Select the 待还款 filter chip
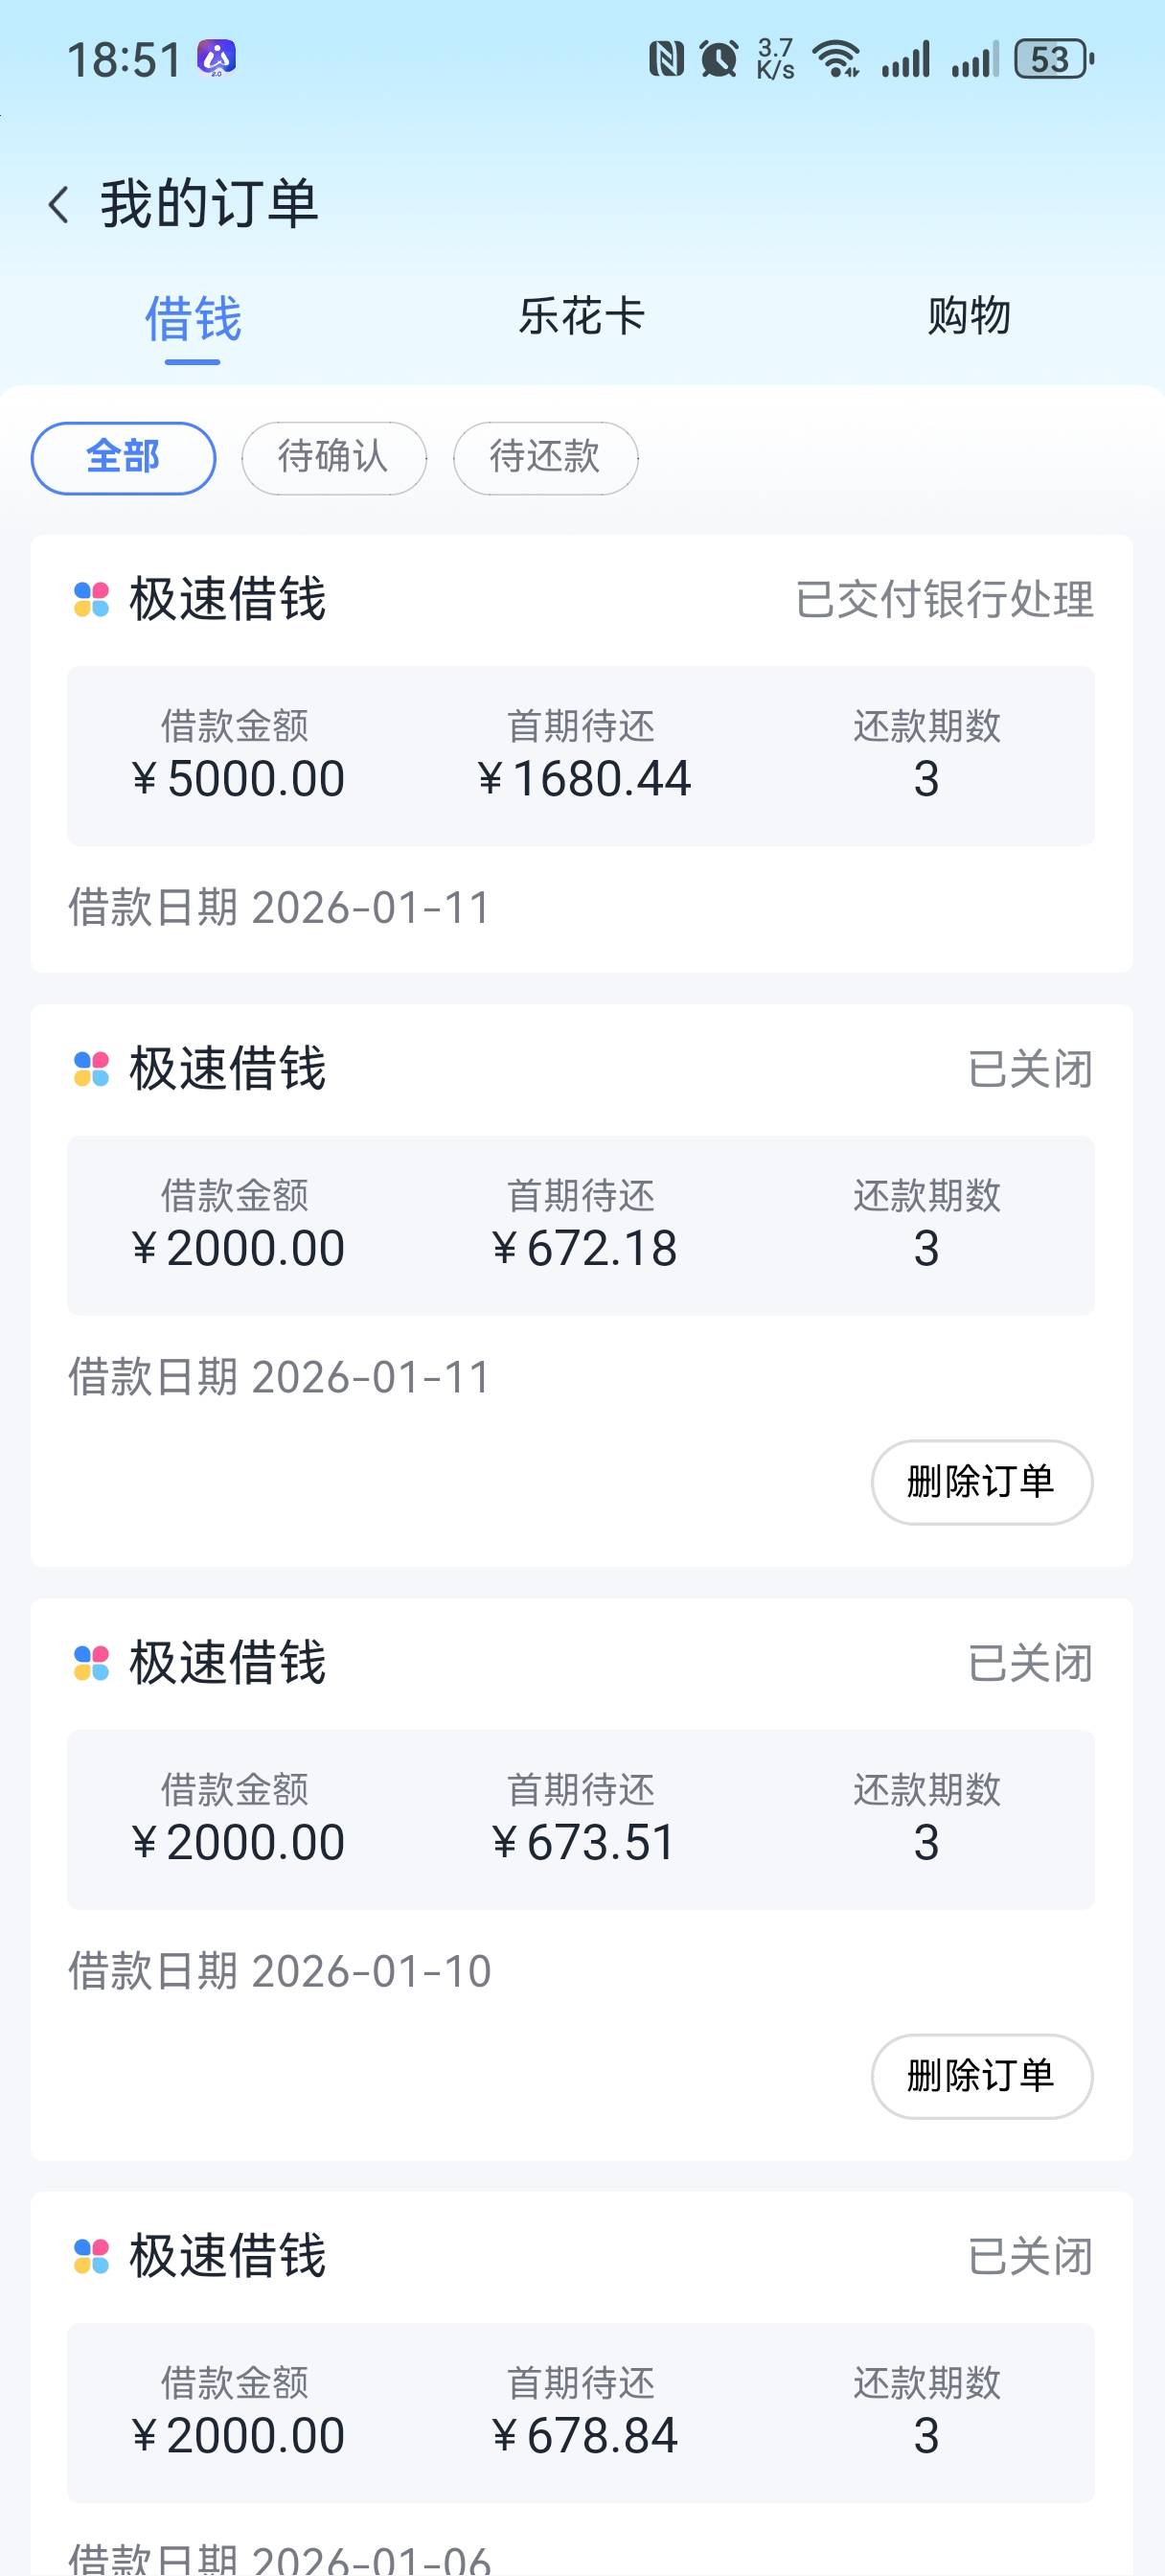Viewport: 1165px width, 2576px height. [545, 458]
